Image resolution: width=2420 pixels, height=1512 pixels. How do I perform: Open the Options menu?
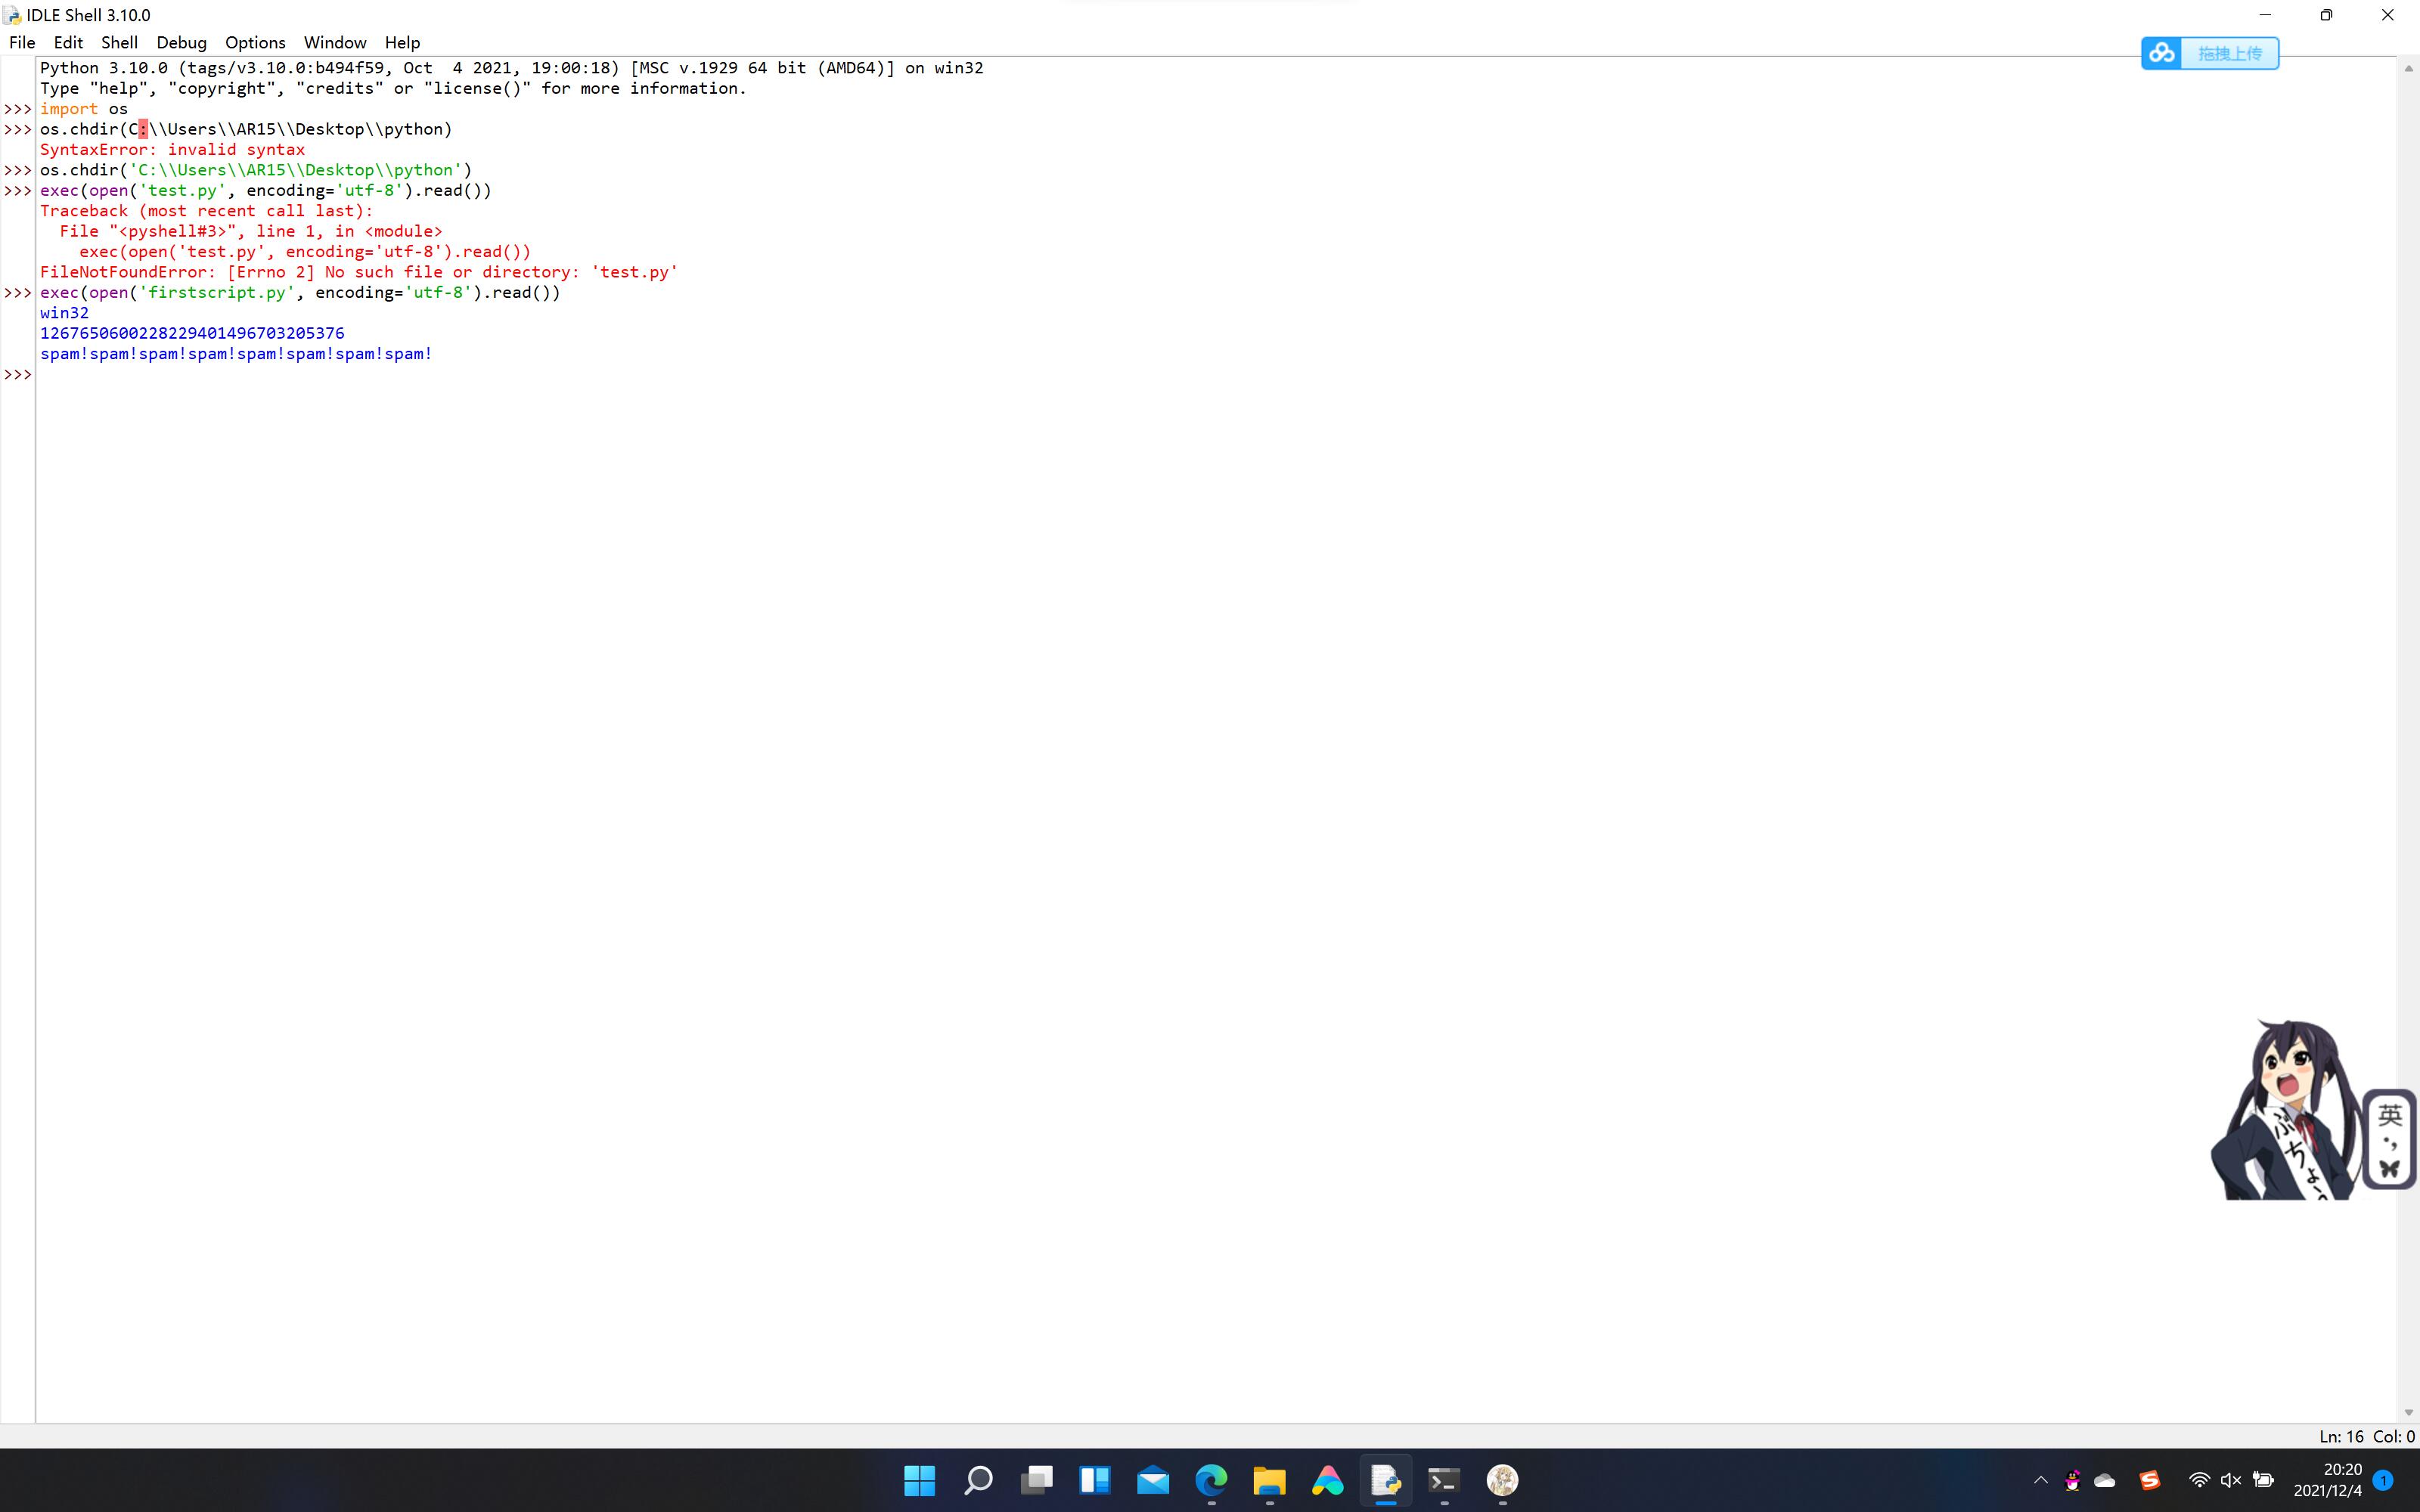point(255,42)
